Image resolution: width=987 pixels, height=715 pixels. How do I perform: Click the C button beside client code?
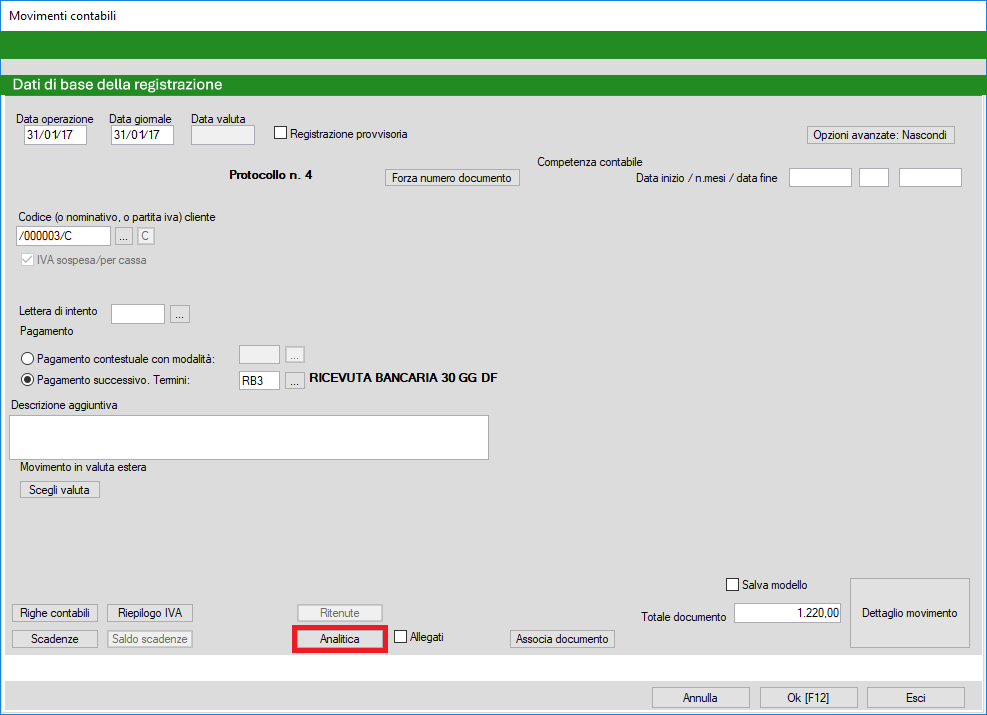(x=145, y=236)
